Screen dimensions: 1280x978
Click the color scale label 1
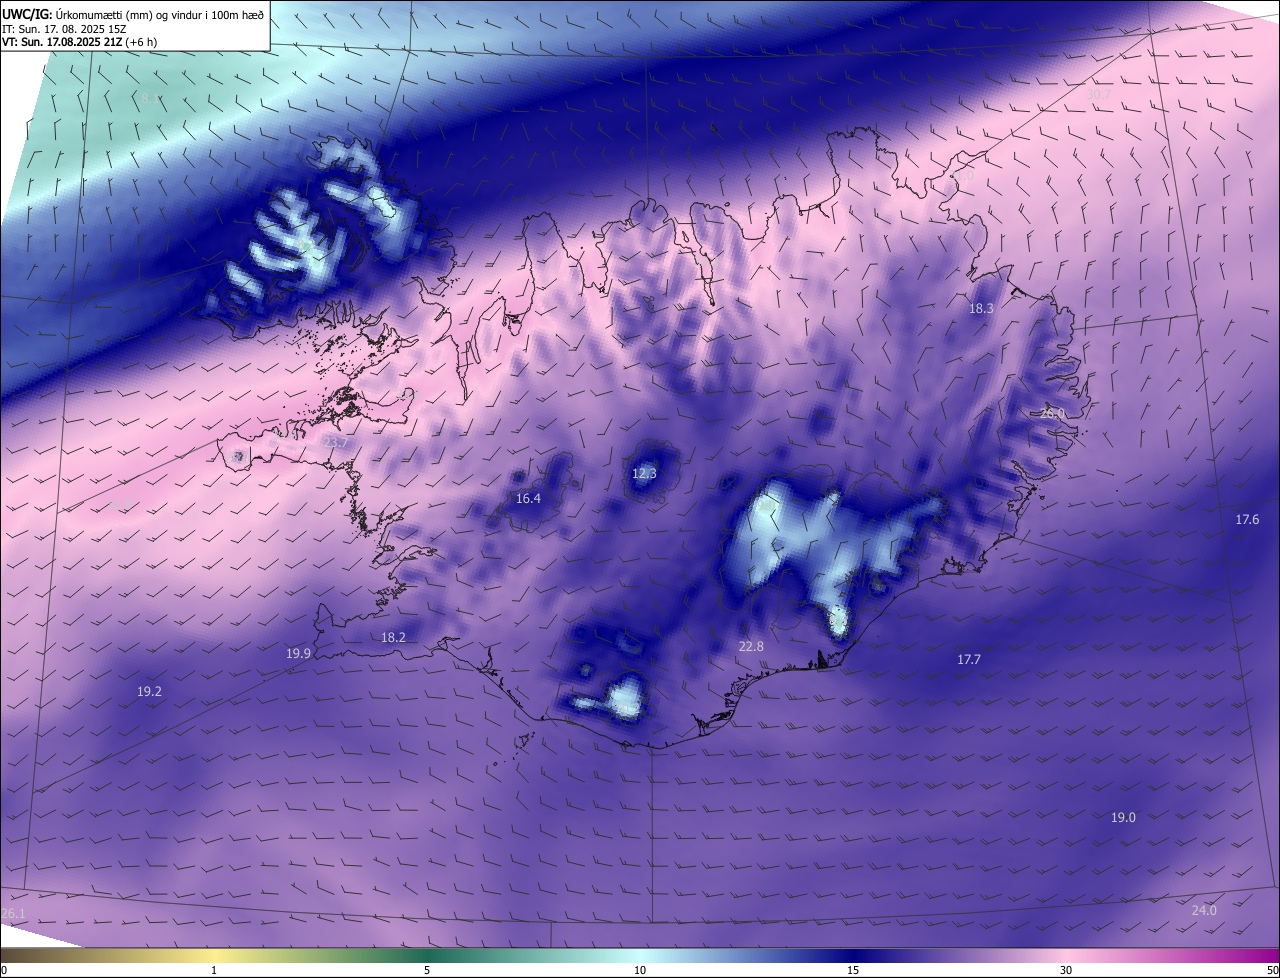point(214,971)
